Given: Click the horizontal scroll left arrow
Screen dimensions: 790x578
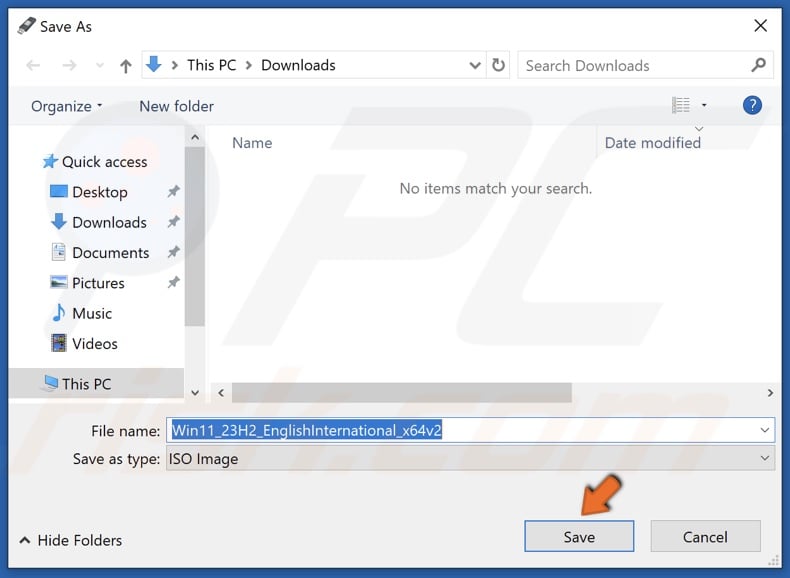Looking at the screenshot, I should tap(221, 393).
